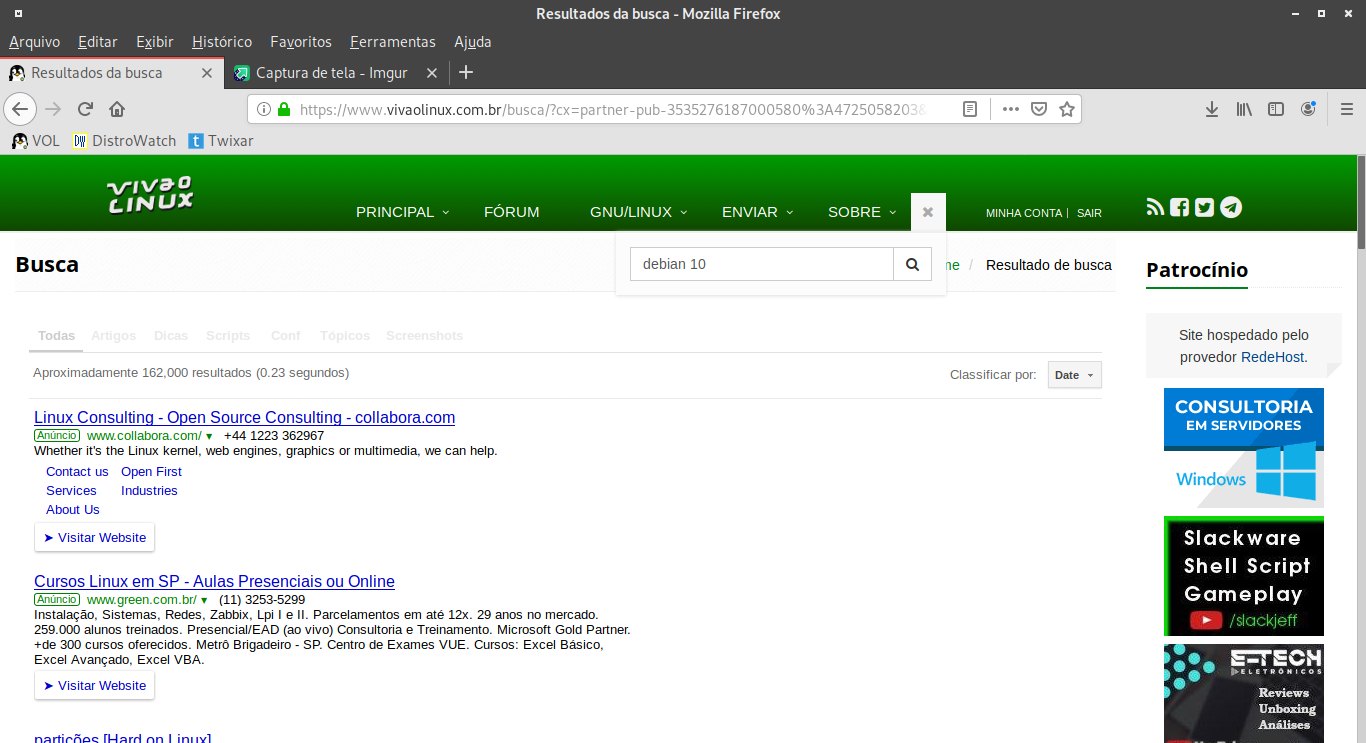Expand collabora.com ad options arrow
Image resolution: width=1366 pixels, height=743 pixels.
click(x=209, y=436)
